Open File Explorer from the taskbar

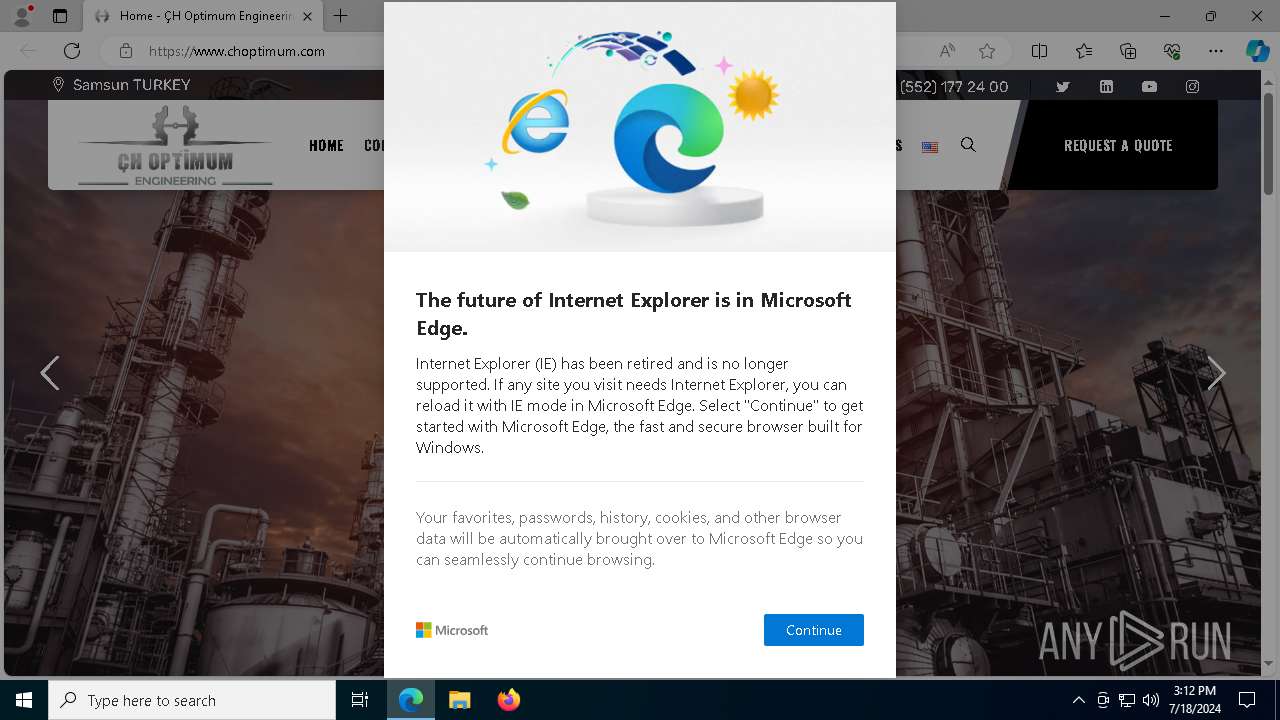coord(459,700)
